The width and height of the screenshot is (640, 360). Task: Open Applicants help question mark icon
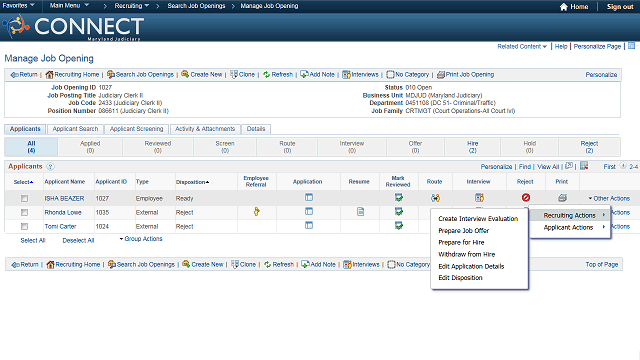click(50, 167)
